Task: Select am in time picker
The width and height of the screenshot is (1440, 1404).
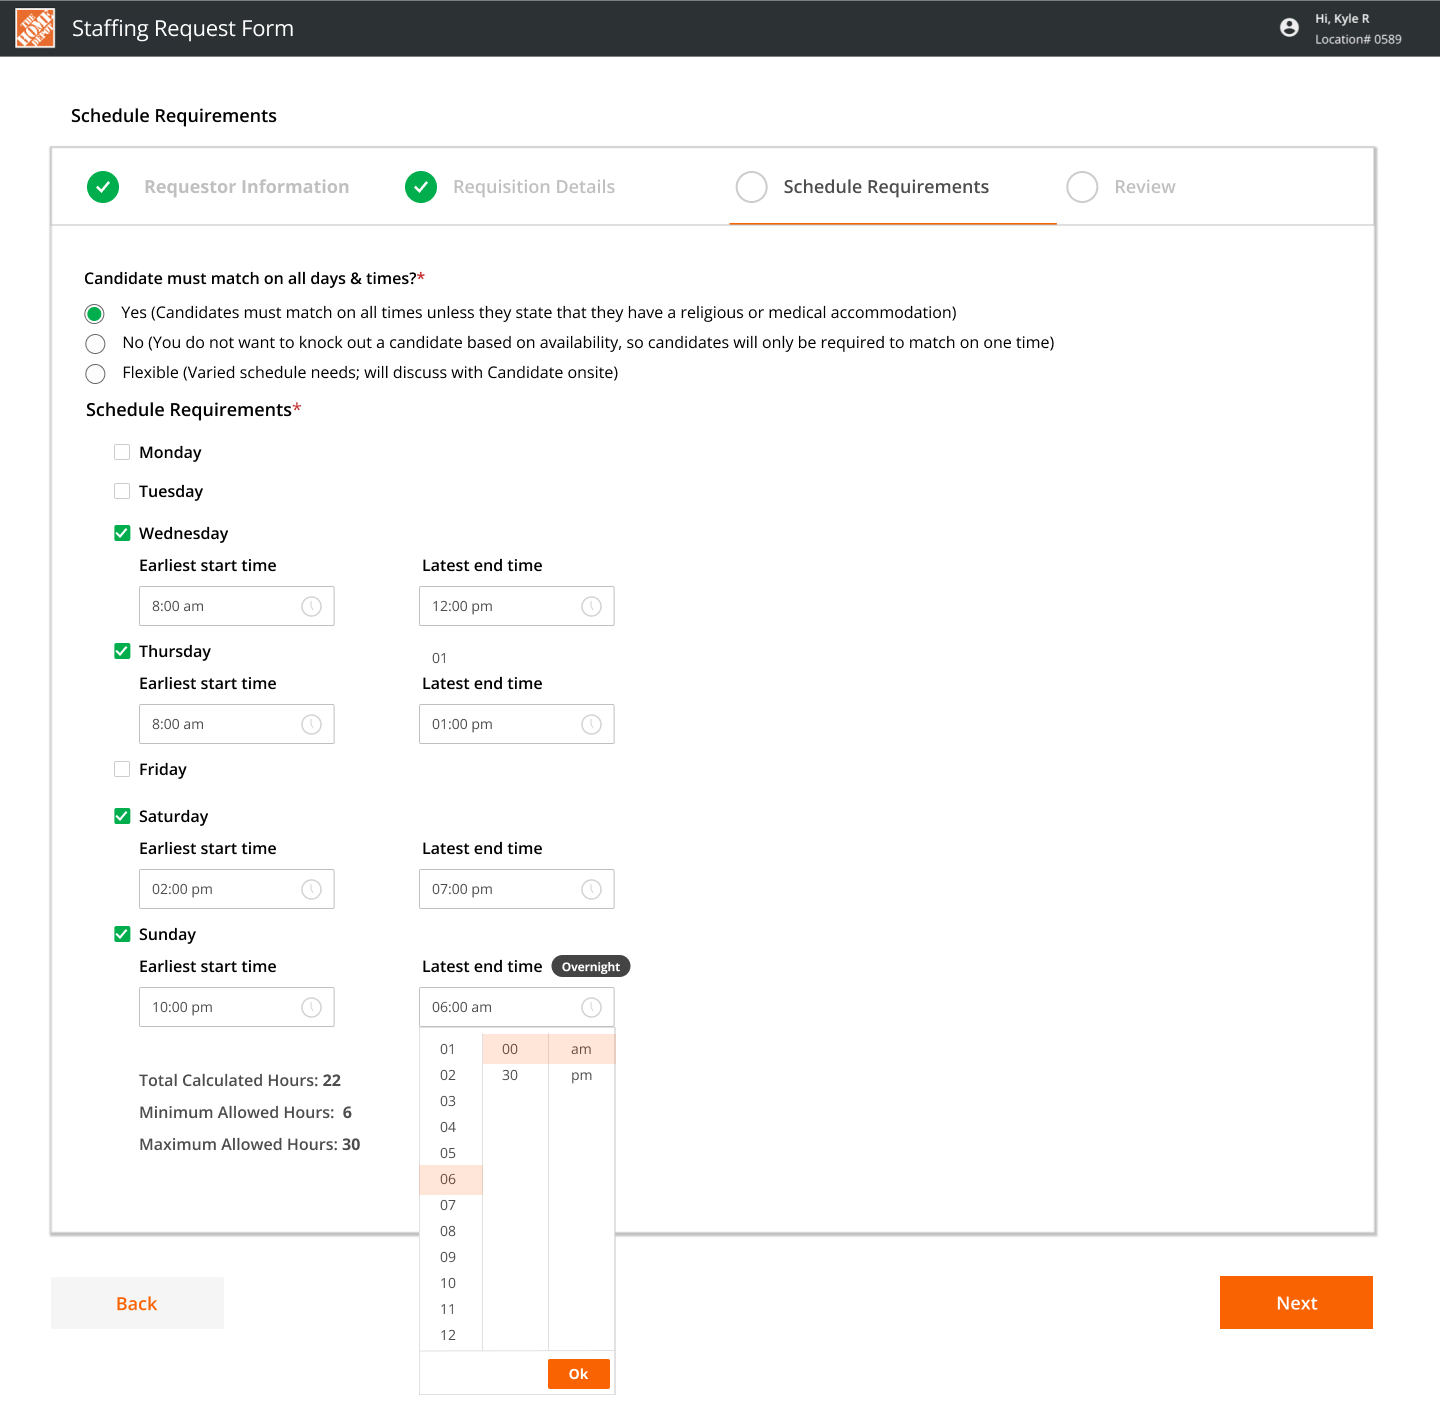Action: [x=581, y=1049]
